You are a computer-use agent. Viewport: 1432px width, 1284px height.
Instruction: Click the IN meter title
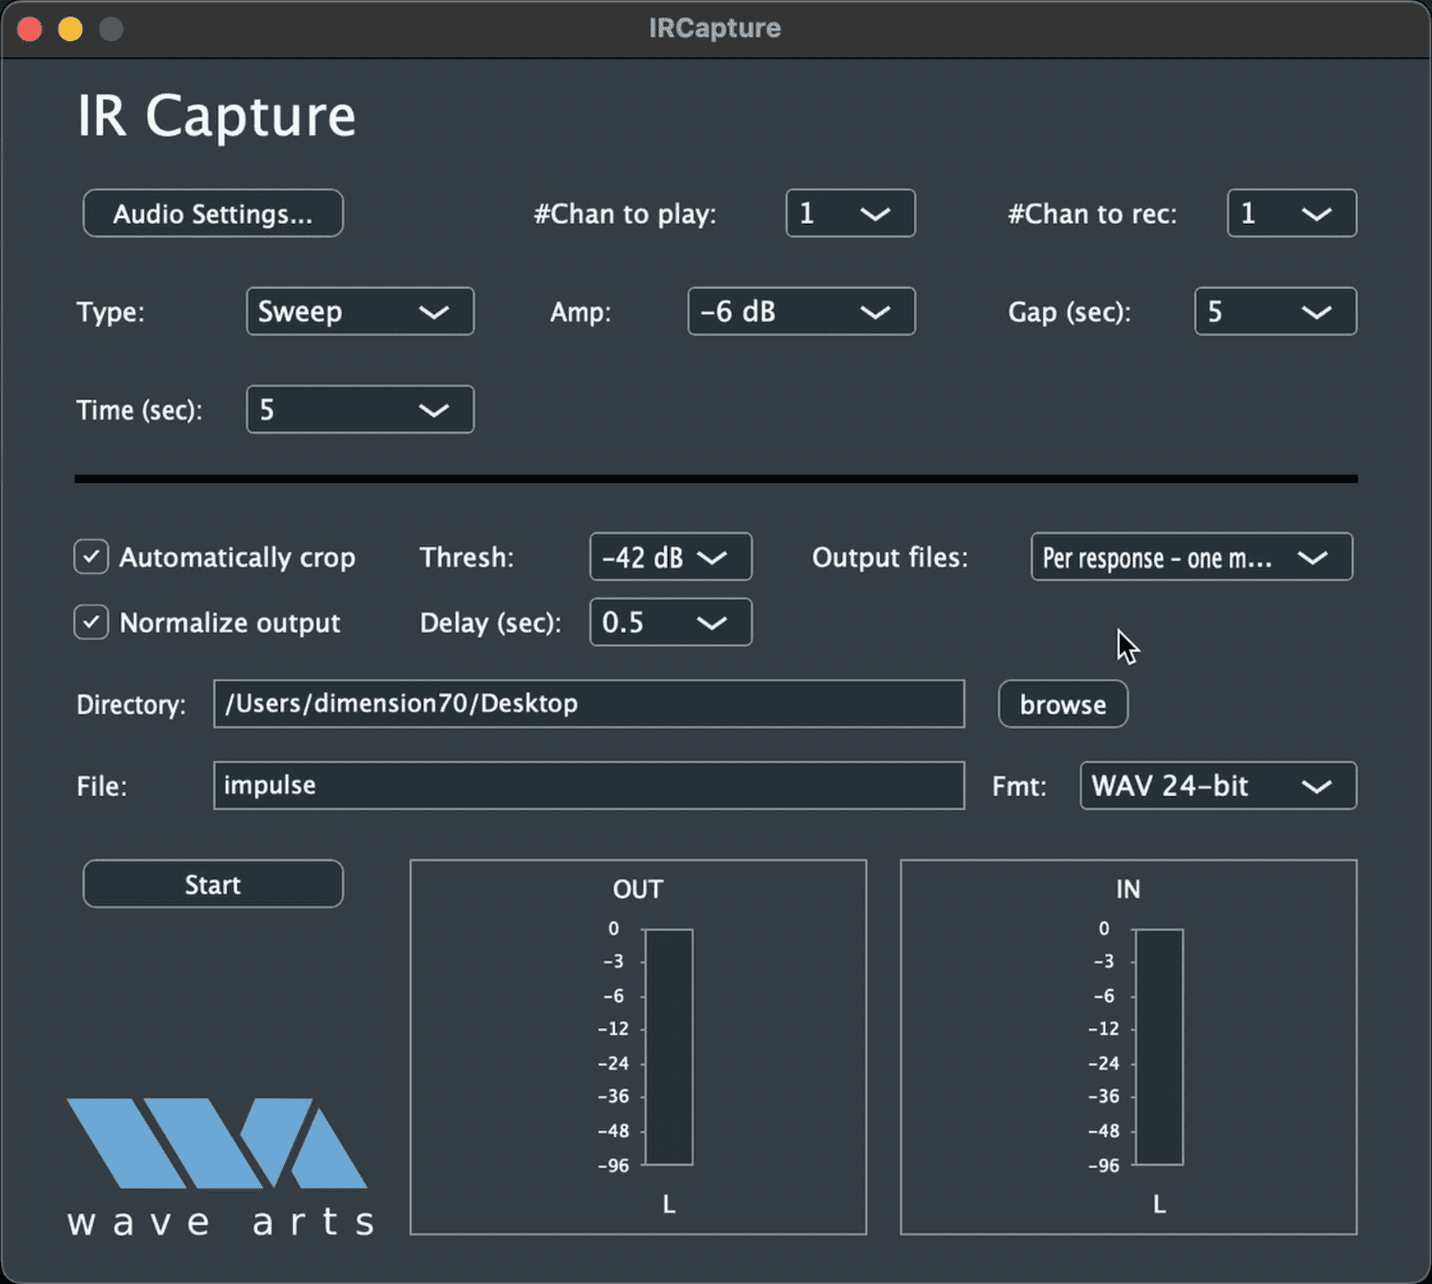1128,889
